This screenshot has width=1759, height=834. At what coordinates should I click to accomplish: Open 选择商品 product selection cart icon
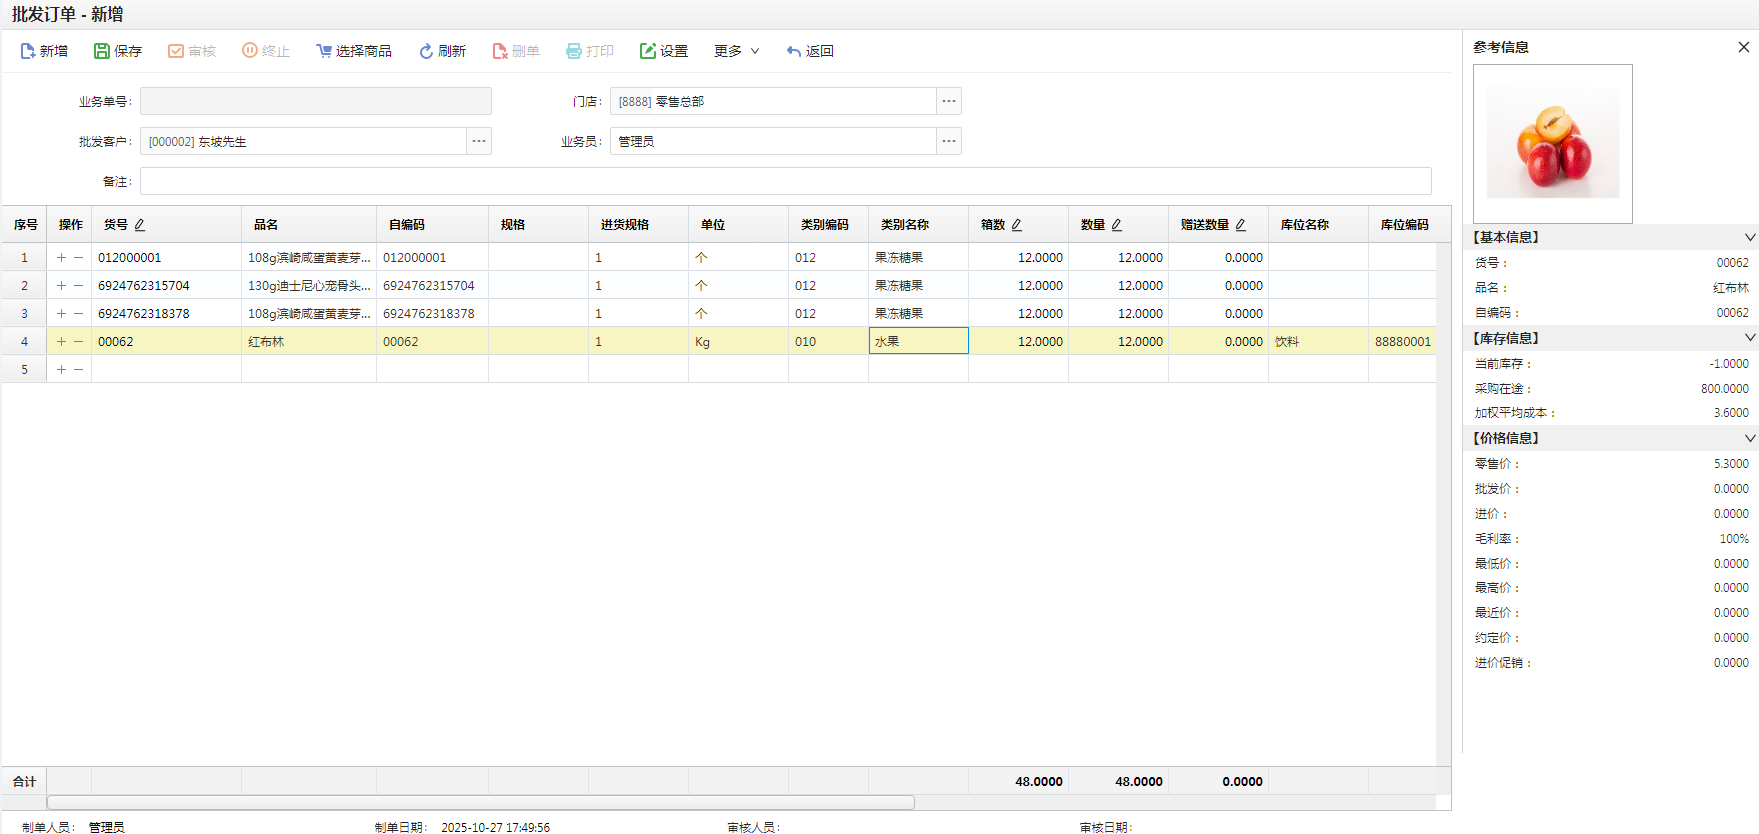[324, 51]
